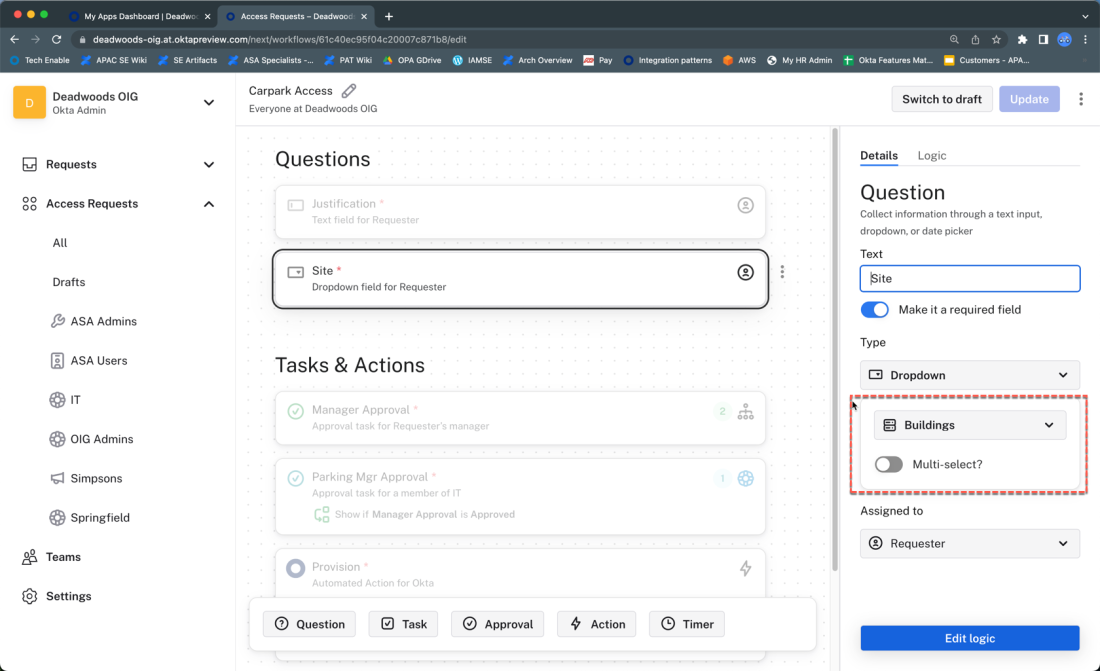Open the browser extensions puzzle icon
This screenshot has width=1100, height=671.
1022,39
